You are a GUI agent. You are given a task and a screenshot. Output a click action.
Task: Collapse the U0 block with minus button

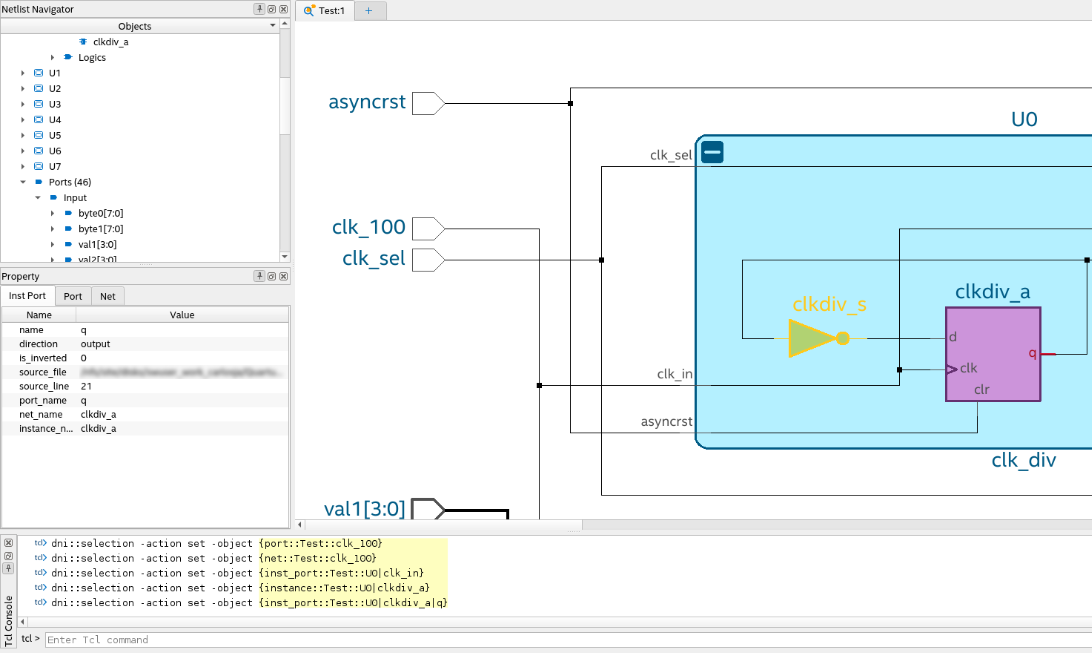712,153
